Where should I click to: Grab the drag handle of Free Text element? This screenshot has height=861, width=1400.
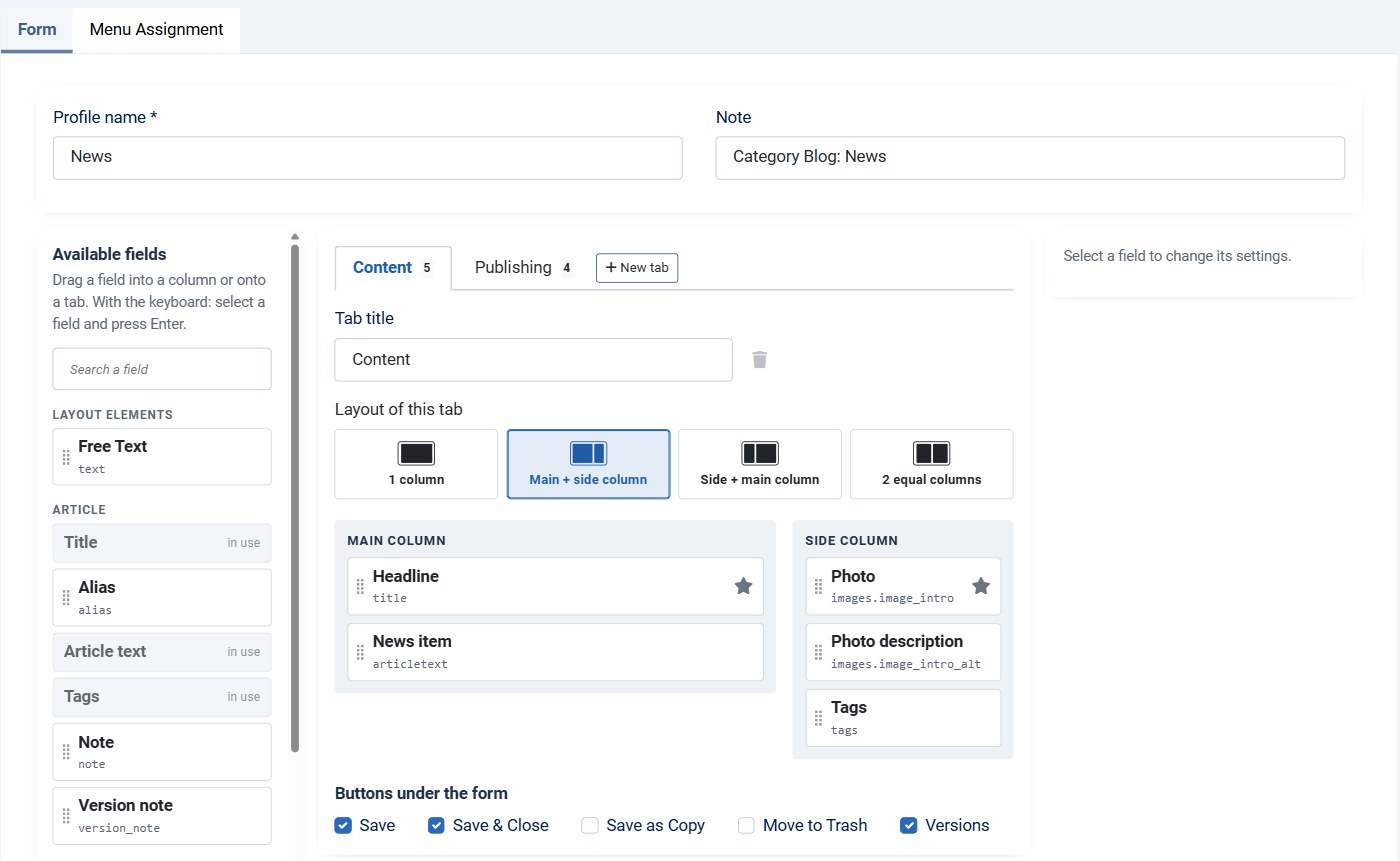click(66, 457)
